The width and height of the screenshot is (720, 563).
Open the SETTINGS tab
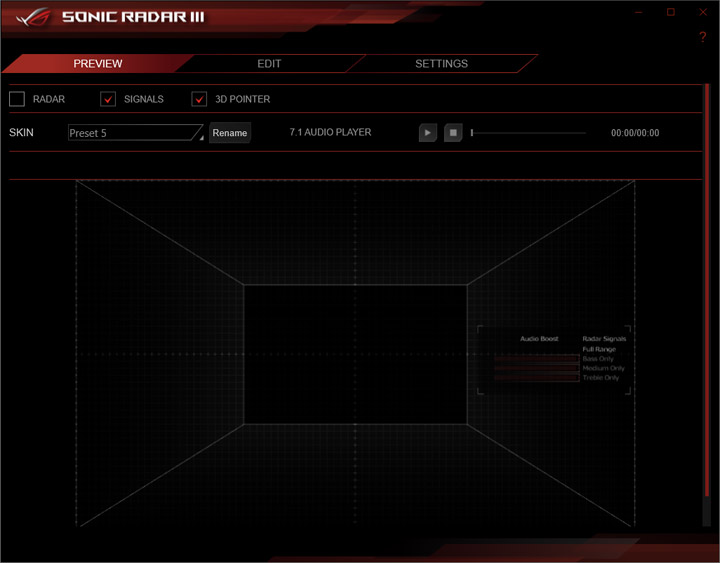(x=441, y=63)
